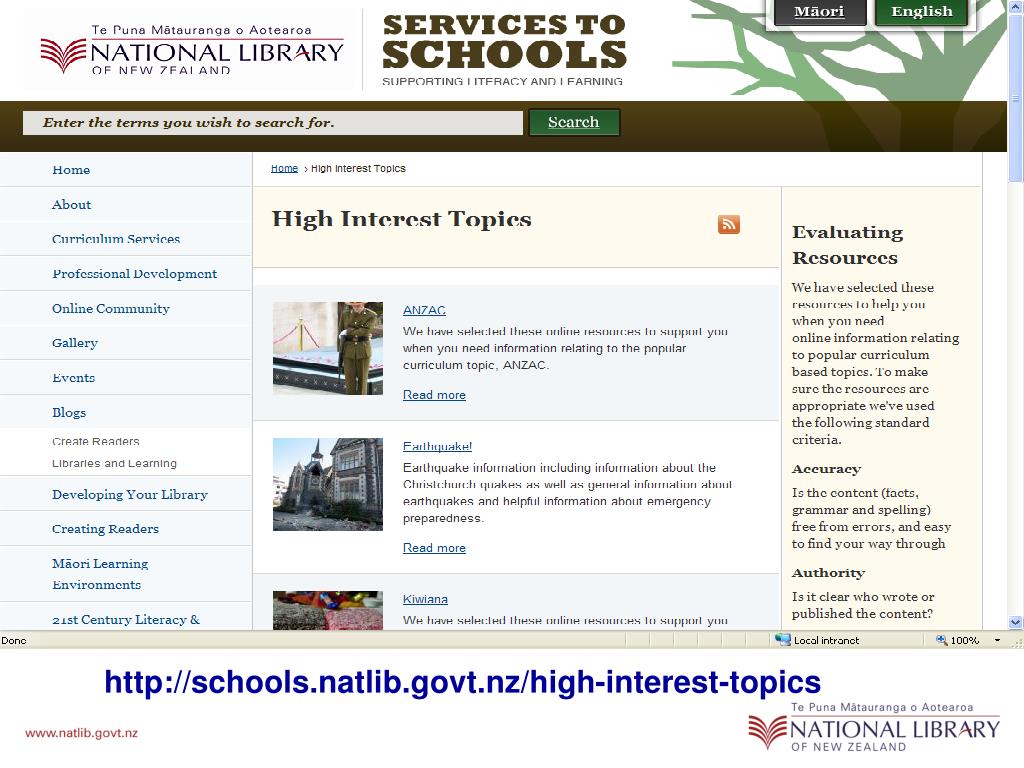Click the National Library of New Zealand header logo

(192, 50)
